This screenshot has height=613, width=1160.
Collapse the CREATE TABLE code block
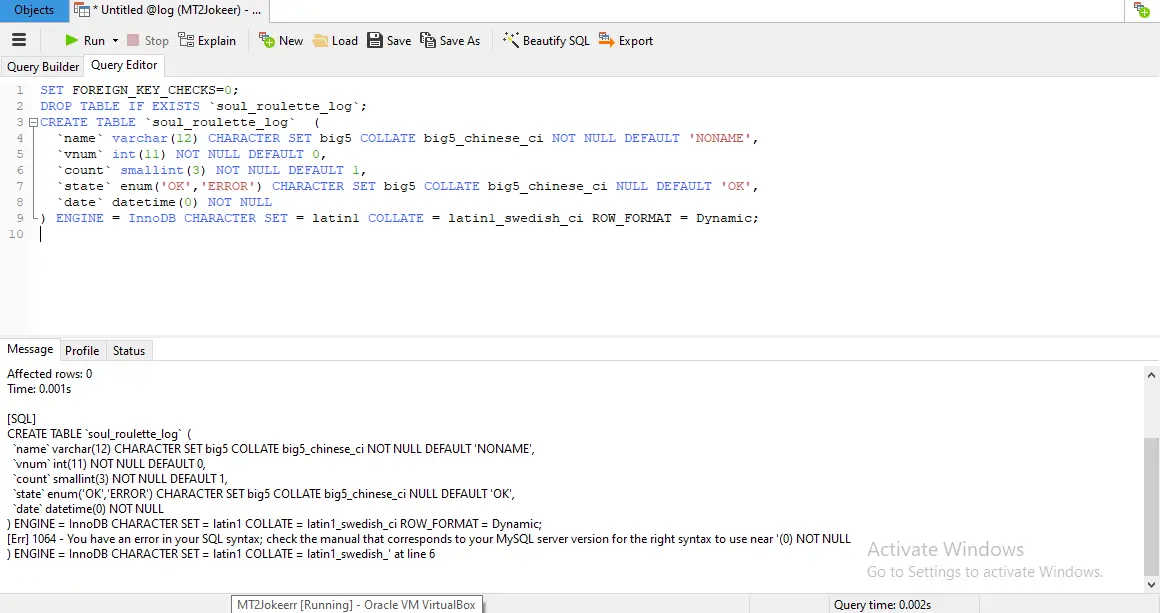tap(32, 122)
